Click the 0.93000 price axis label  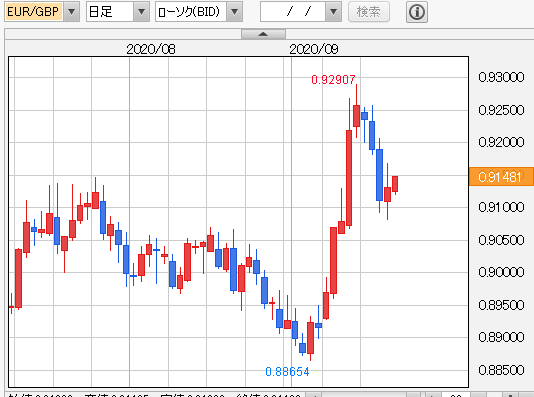coord(501,77)
